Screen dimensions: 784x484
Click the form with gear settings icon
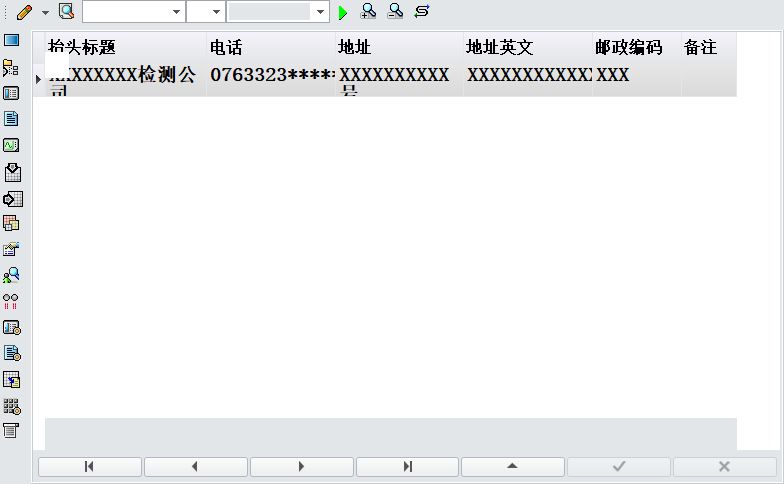click(12, 328)
